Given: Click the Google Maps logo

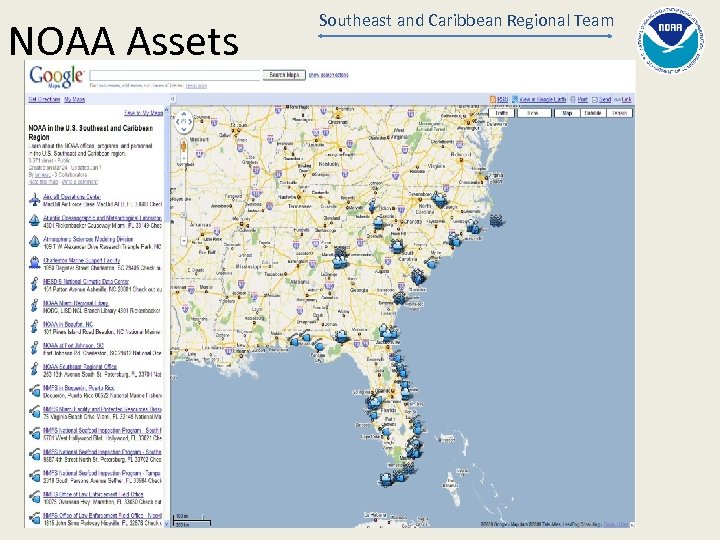Looking at the screenshot, I should coord(56,76).
